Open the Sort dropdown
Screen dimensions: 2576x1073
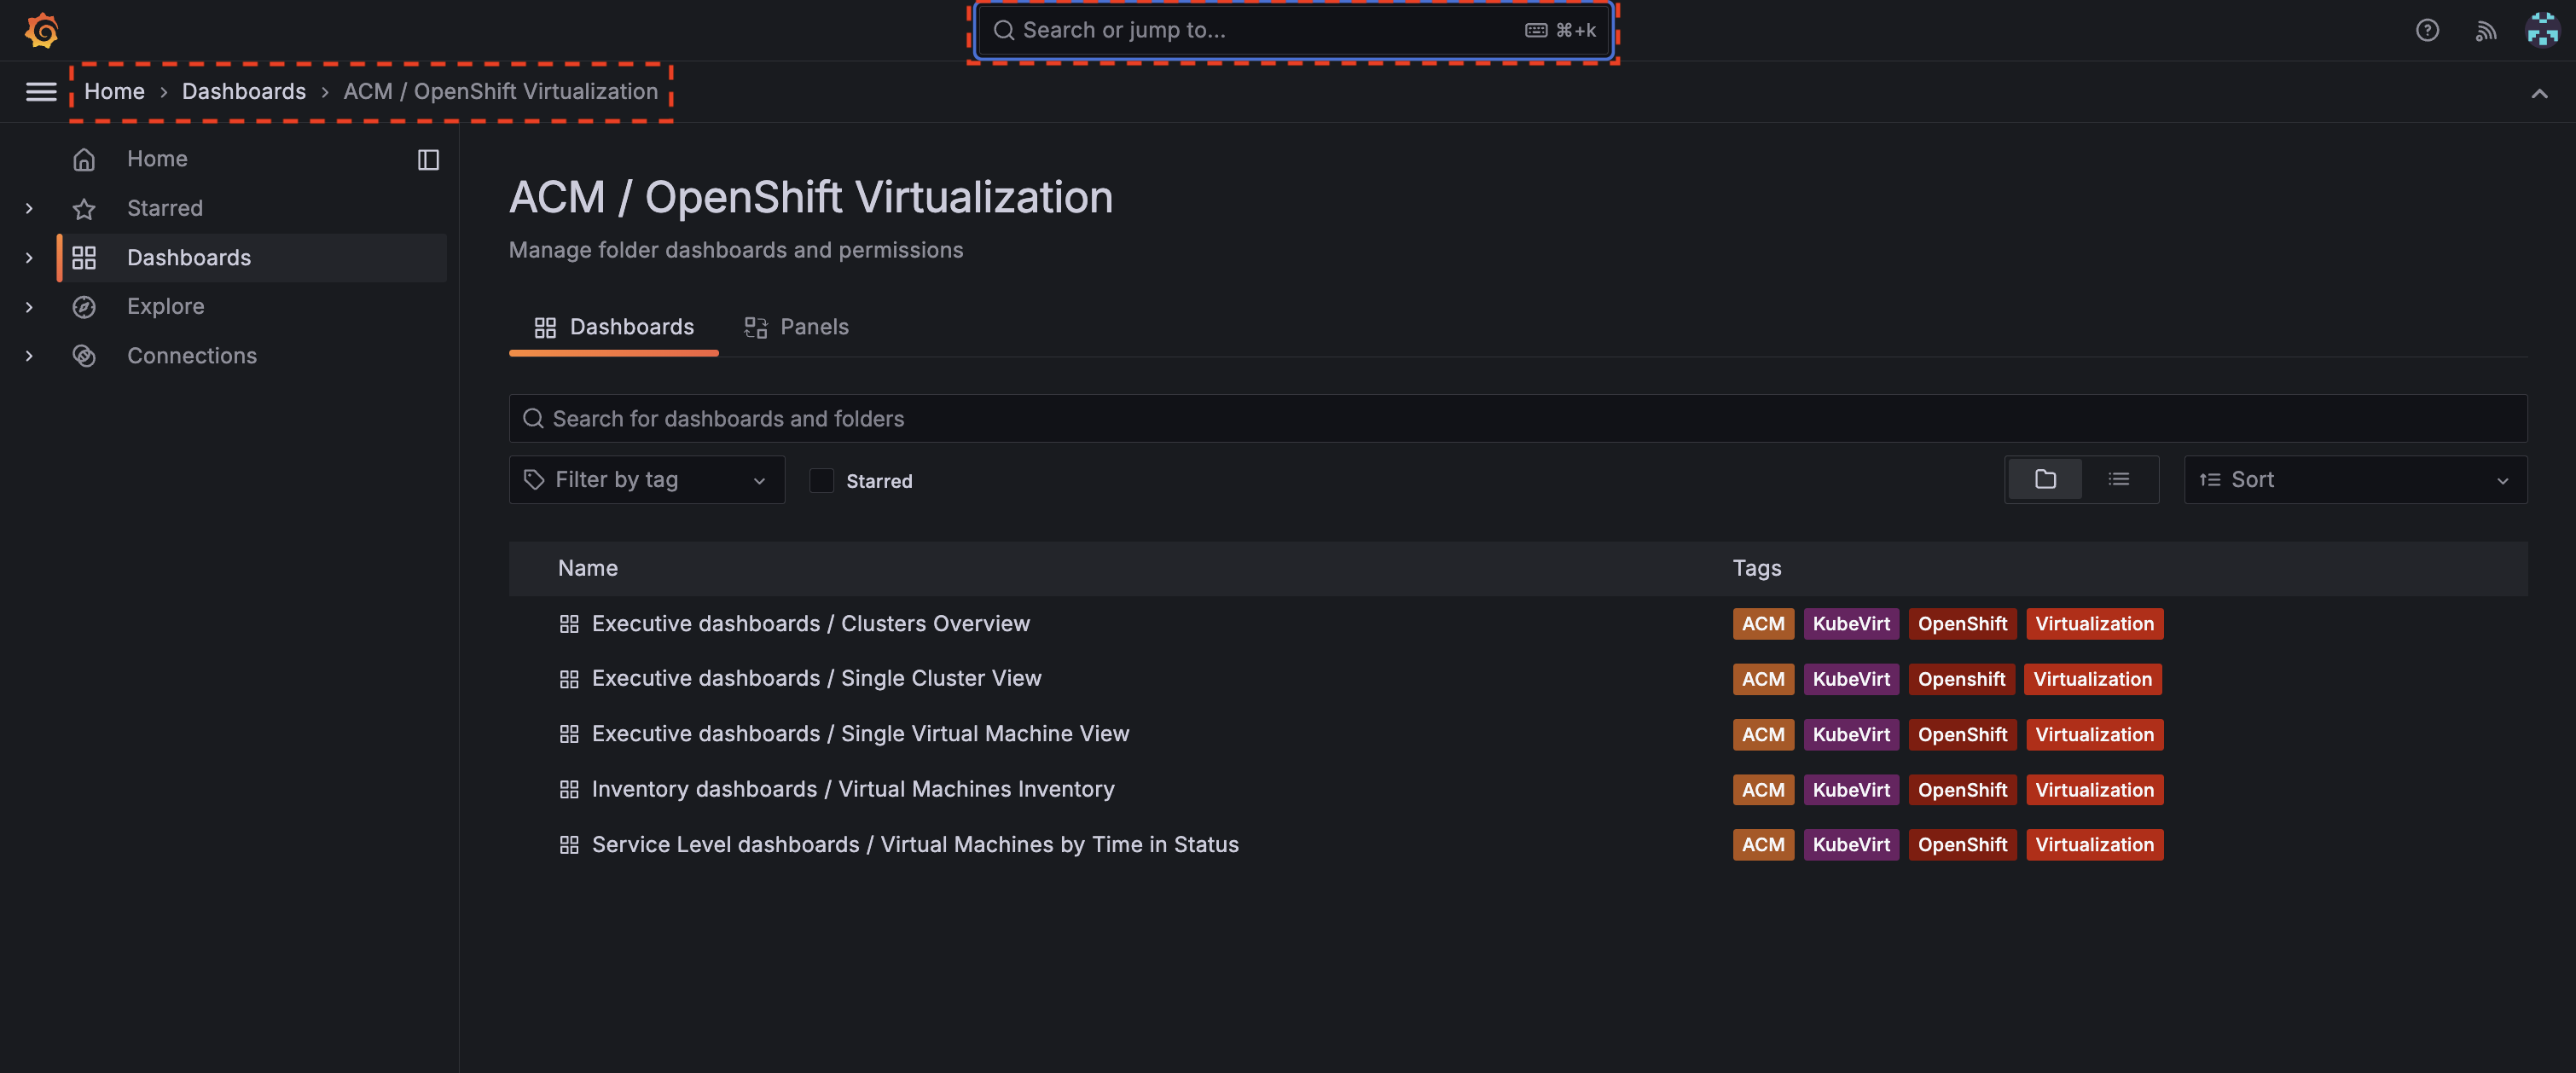(2355, 480)
